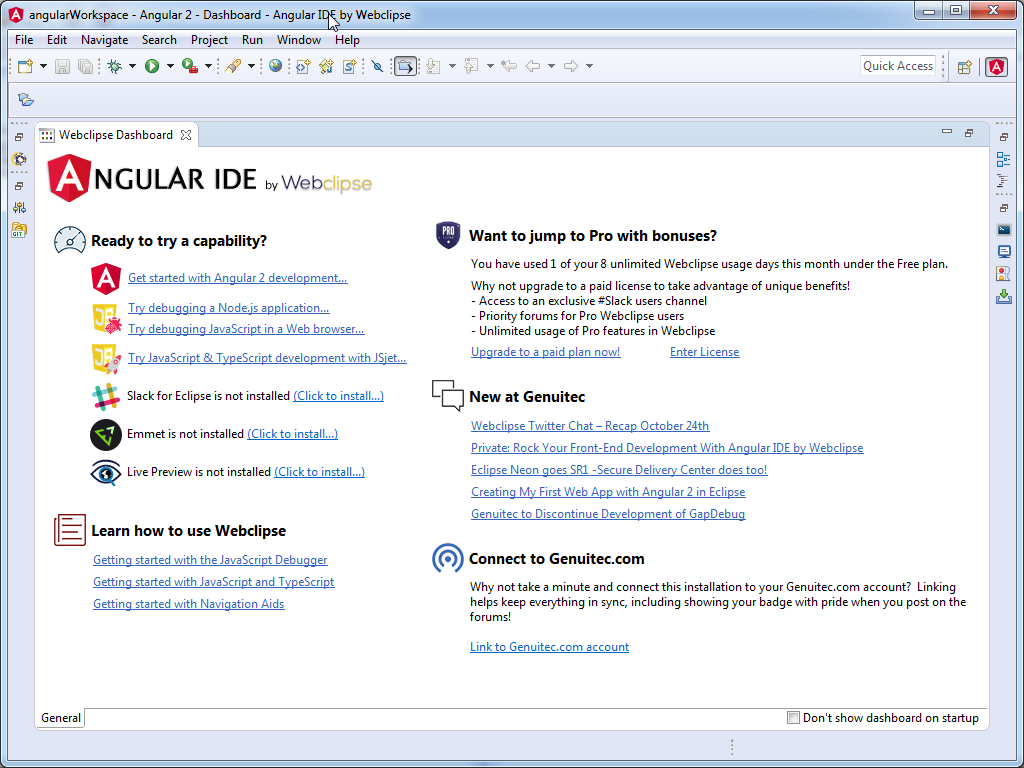The image size is (1024, 768).
Task: Open Link to Genuitec.com account
Action: point(549,647)
